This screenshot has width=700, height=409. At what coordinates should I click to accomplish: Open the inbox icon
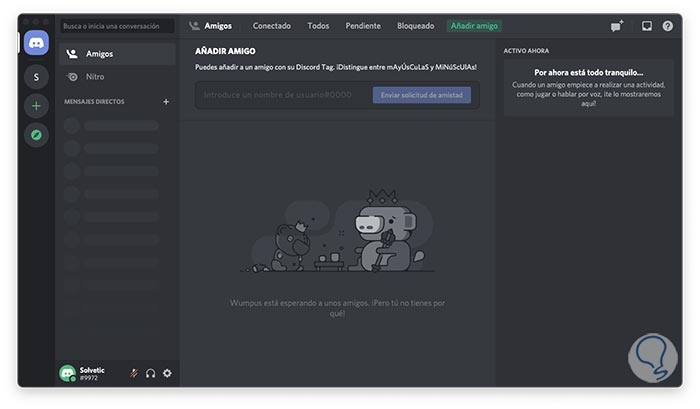[647, 26]
